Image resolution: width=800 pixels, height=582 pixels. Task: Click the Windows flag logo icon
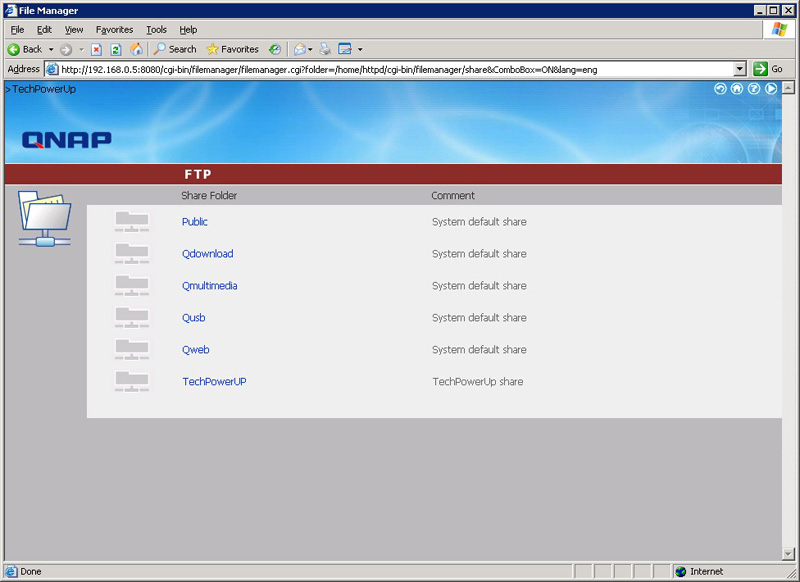779,29
